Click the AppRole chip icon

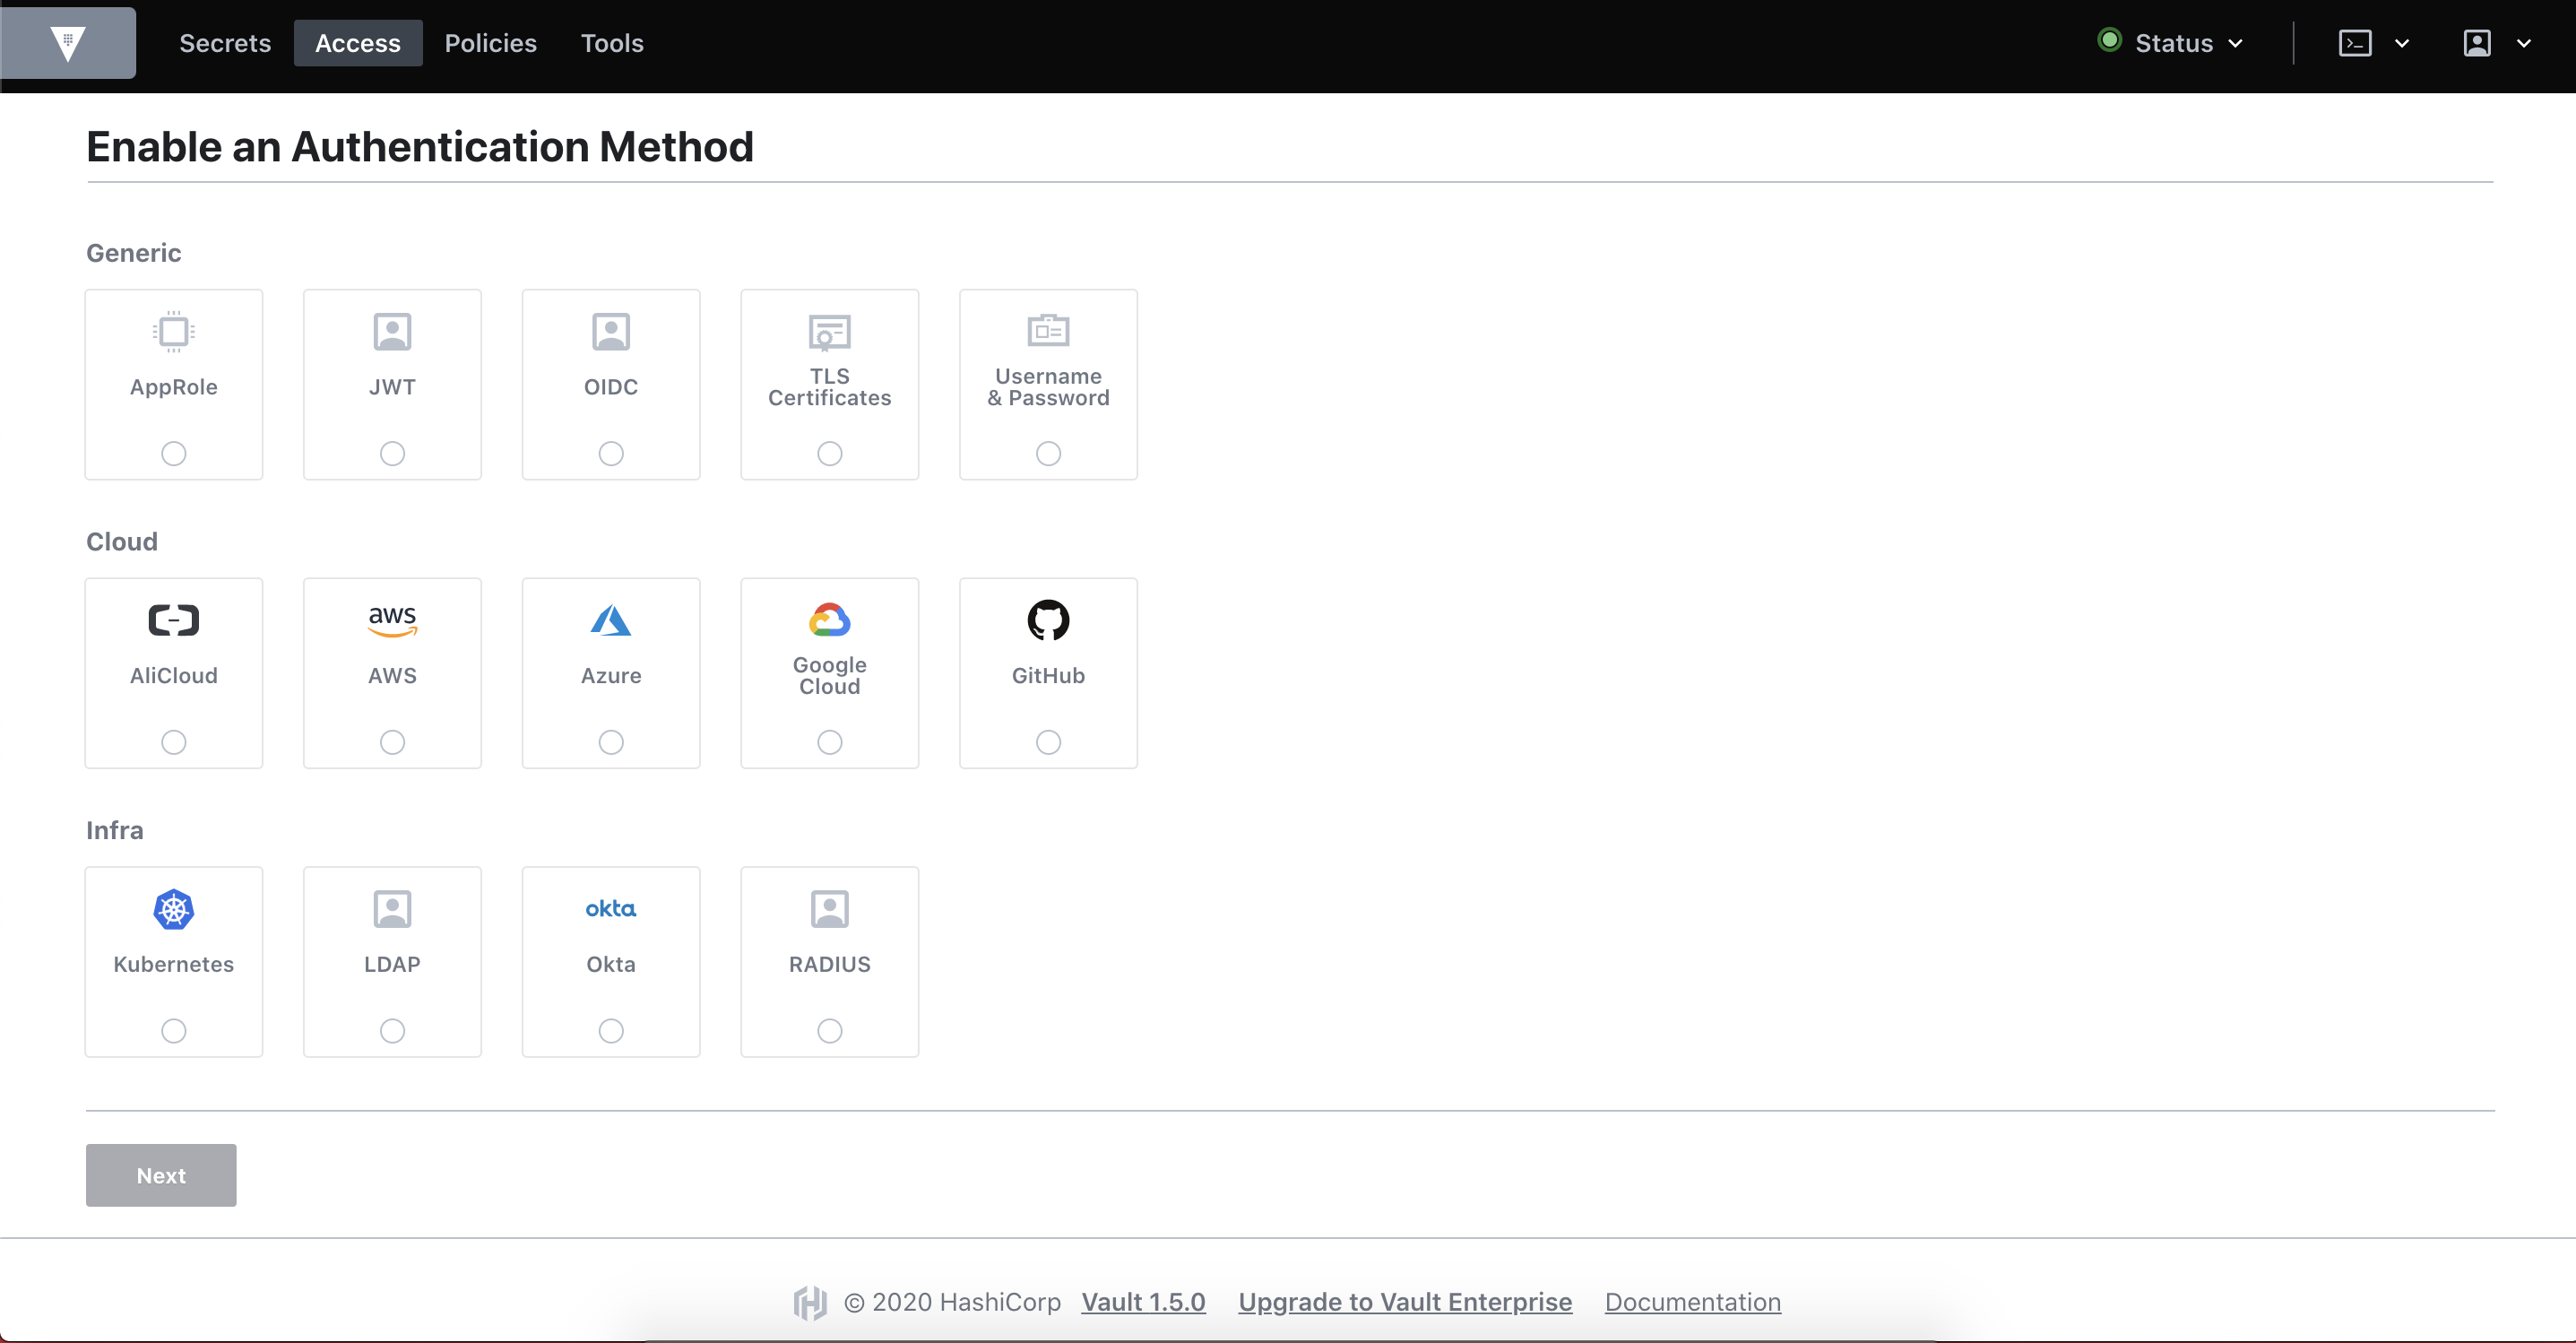point(173,331)
